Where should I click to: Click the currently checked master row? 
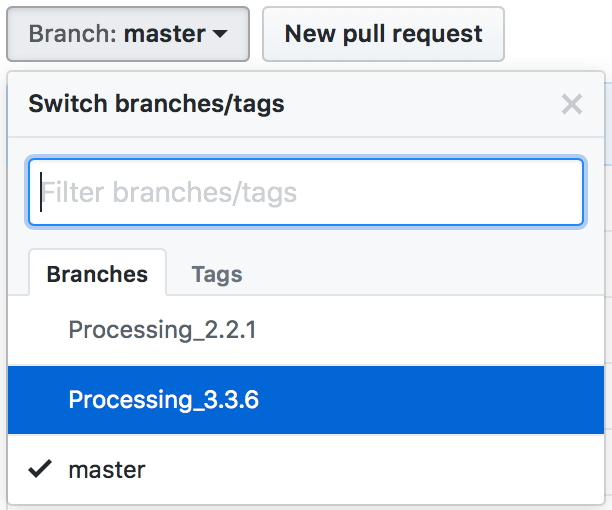coord(306,469)
